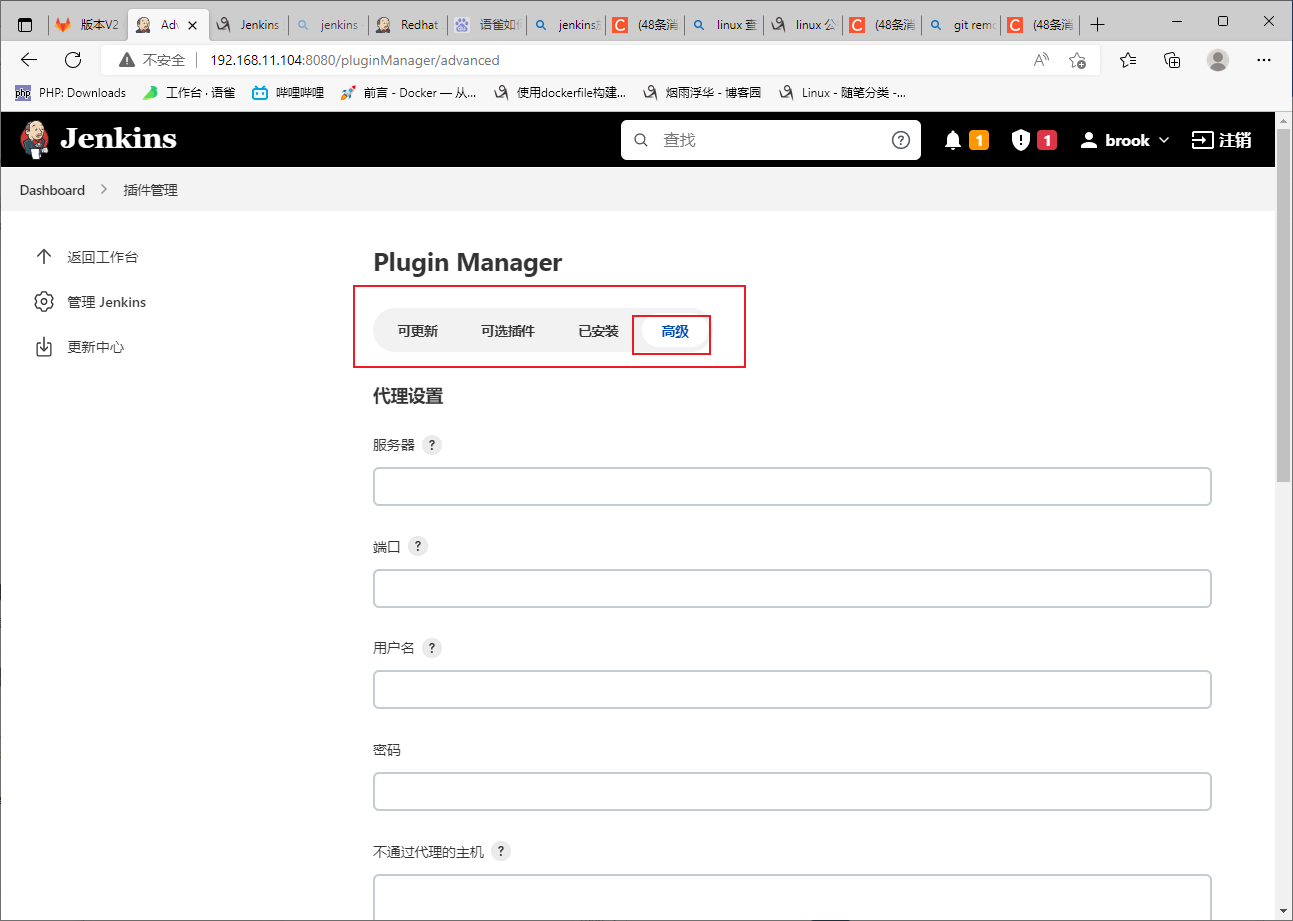Switch to the 已安装 tab

[598, 331]
